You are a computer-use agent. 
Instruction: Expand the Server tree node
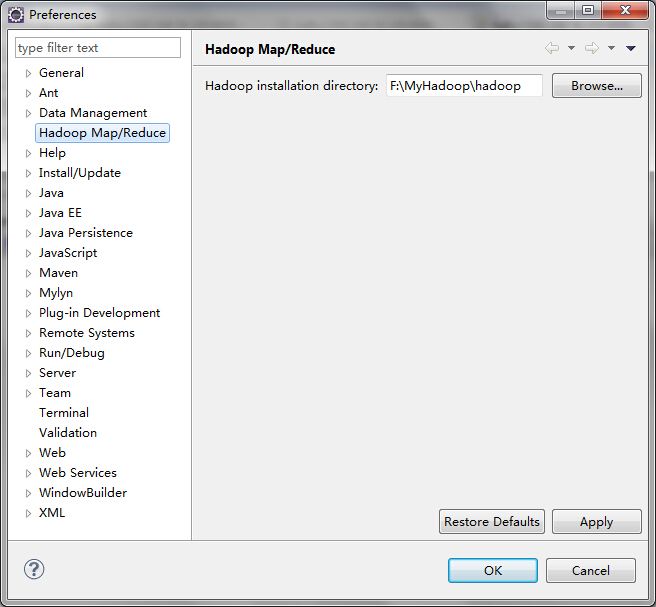[28, 373]
